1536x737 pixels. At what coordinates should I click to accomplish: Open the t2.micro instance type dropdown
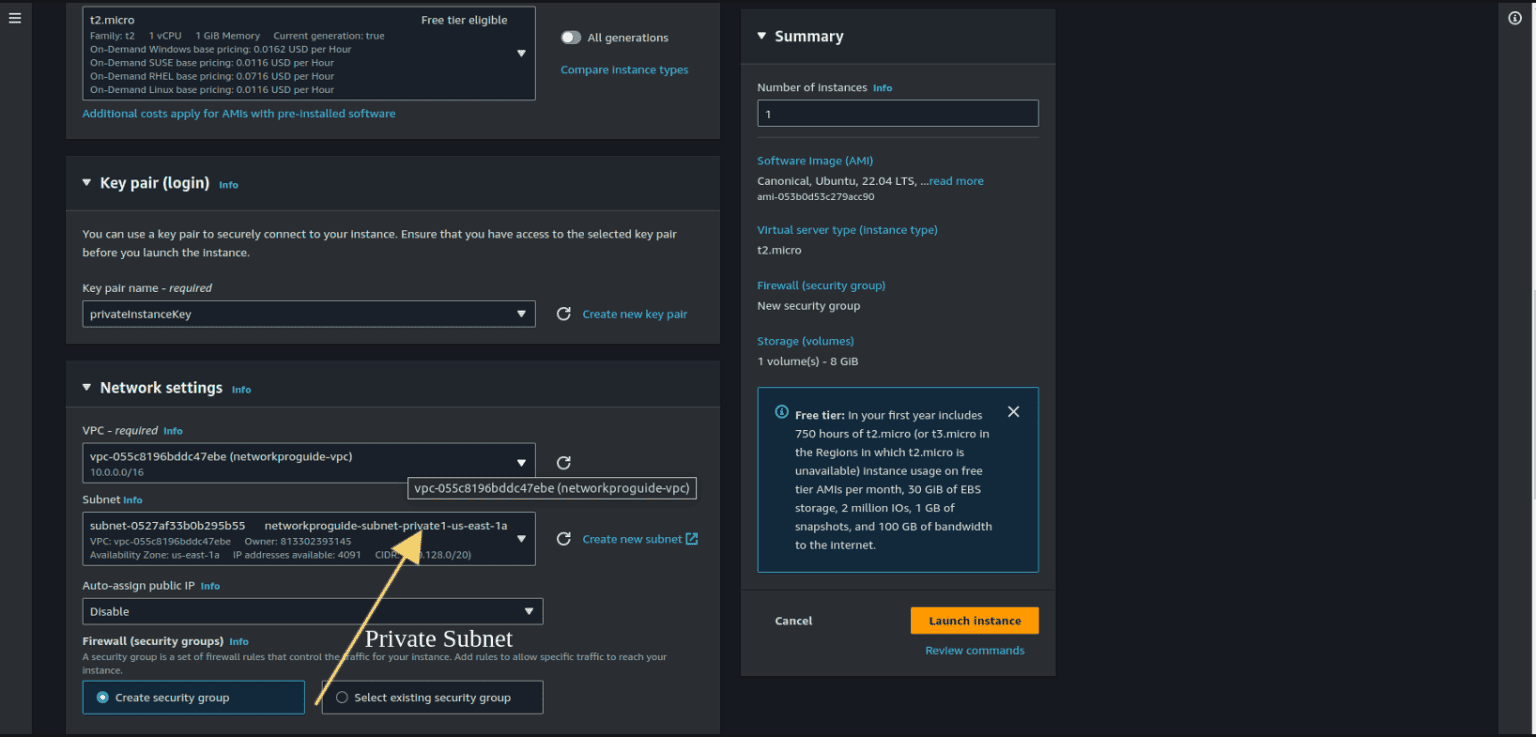pyautogui.click(x=522, y=53)
